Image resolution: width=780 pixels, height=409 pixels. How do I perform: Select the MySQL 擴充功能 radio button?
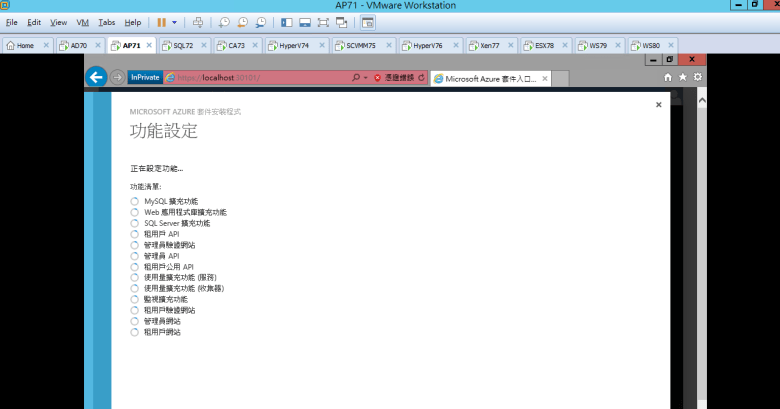tap(134, 201)
